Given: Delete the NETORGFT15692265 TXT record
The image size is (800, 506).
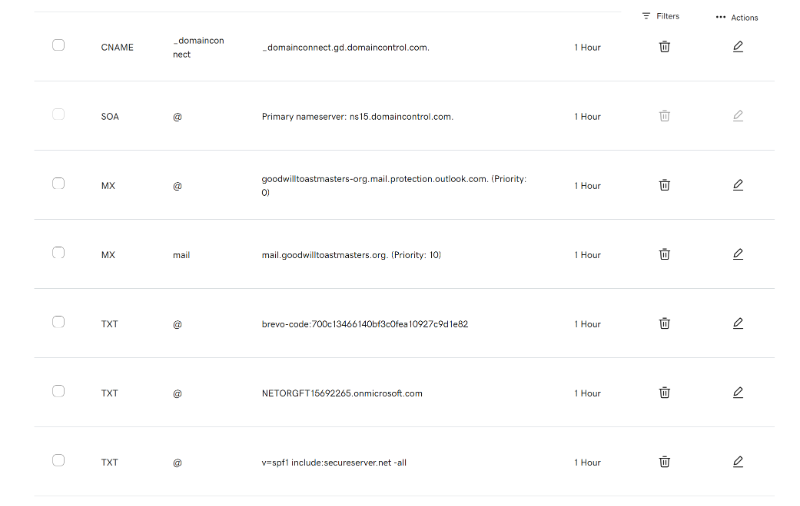Looking at the screenshot, I should [664, 392].
